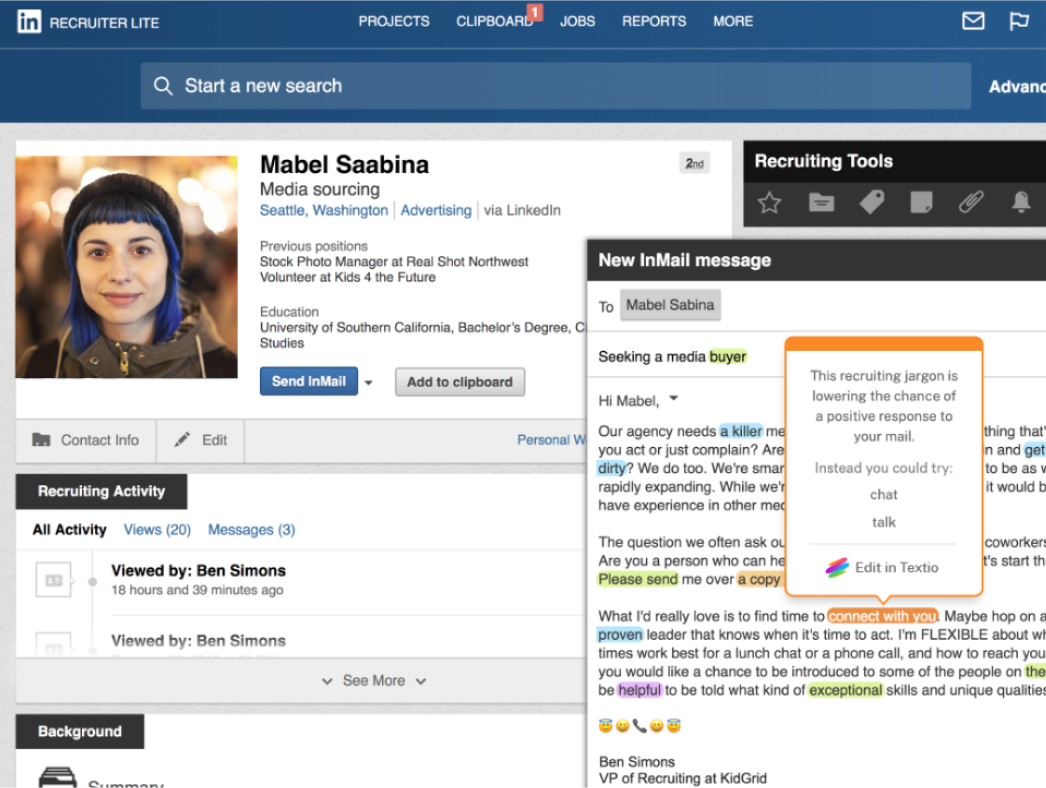The height and width of the screenshot is (788, 1046).
Task: Open the Send InMail dropdown arrow
Action: tap(368, 382)
